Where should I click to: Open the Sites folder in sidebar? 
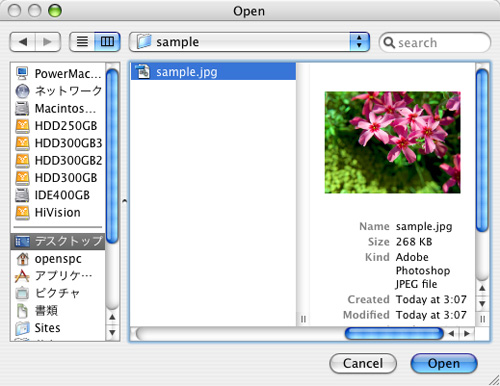58,328
